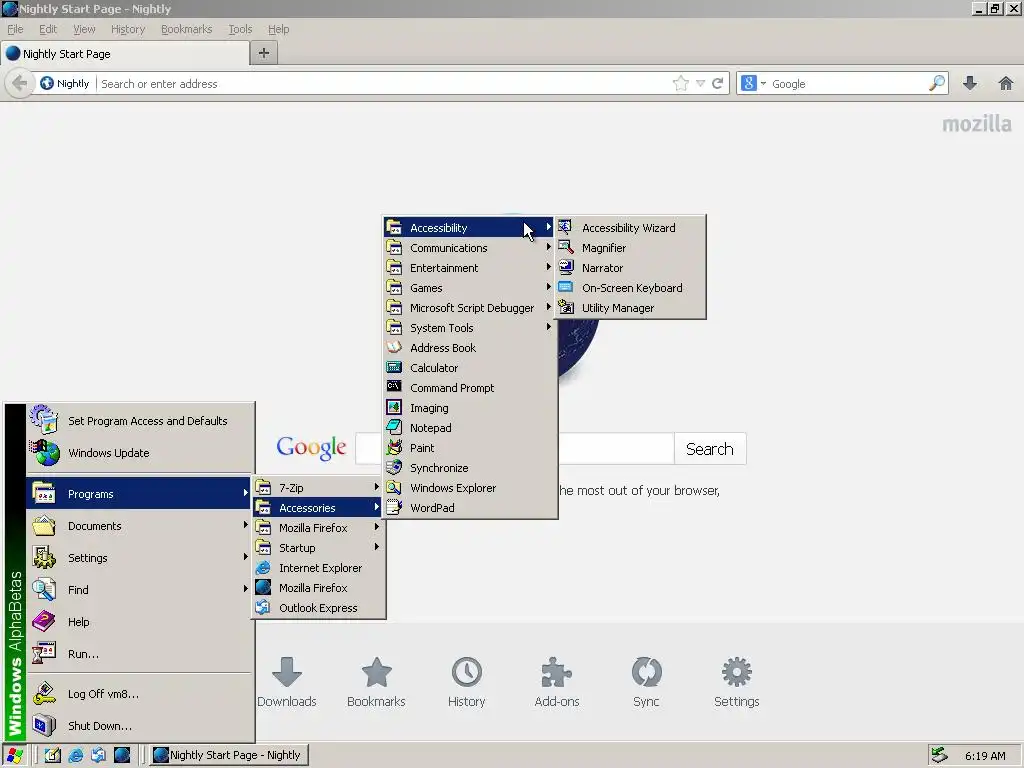Open Imaging program
This screenshot has width=1024, height=768.
470,408
